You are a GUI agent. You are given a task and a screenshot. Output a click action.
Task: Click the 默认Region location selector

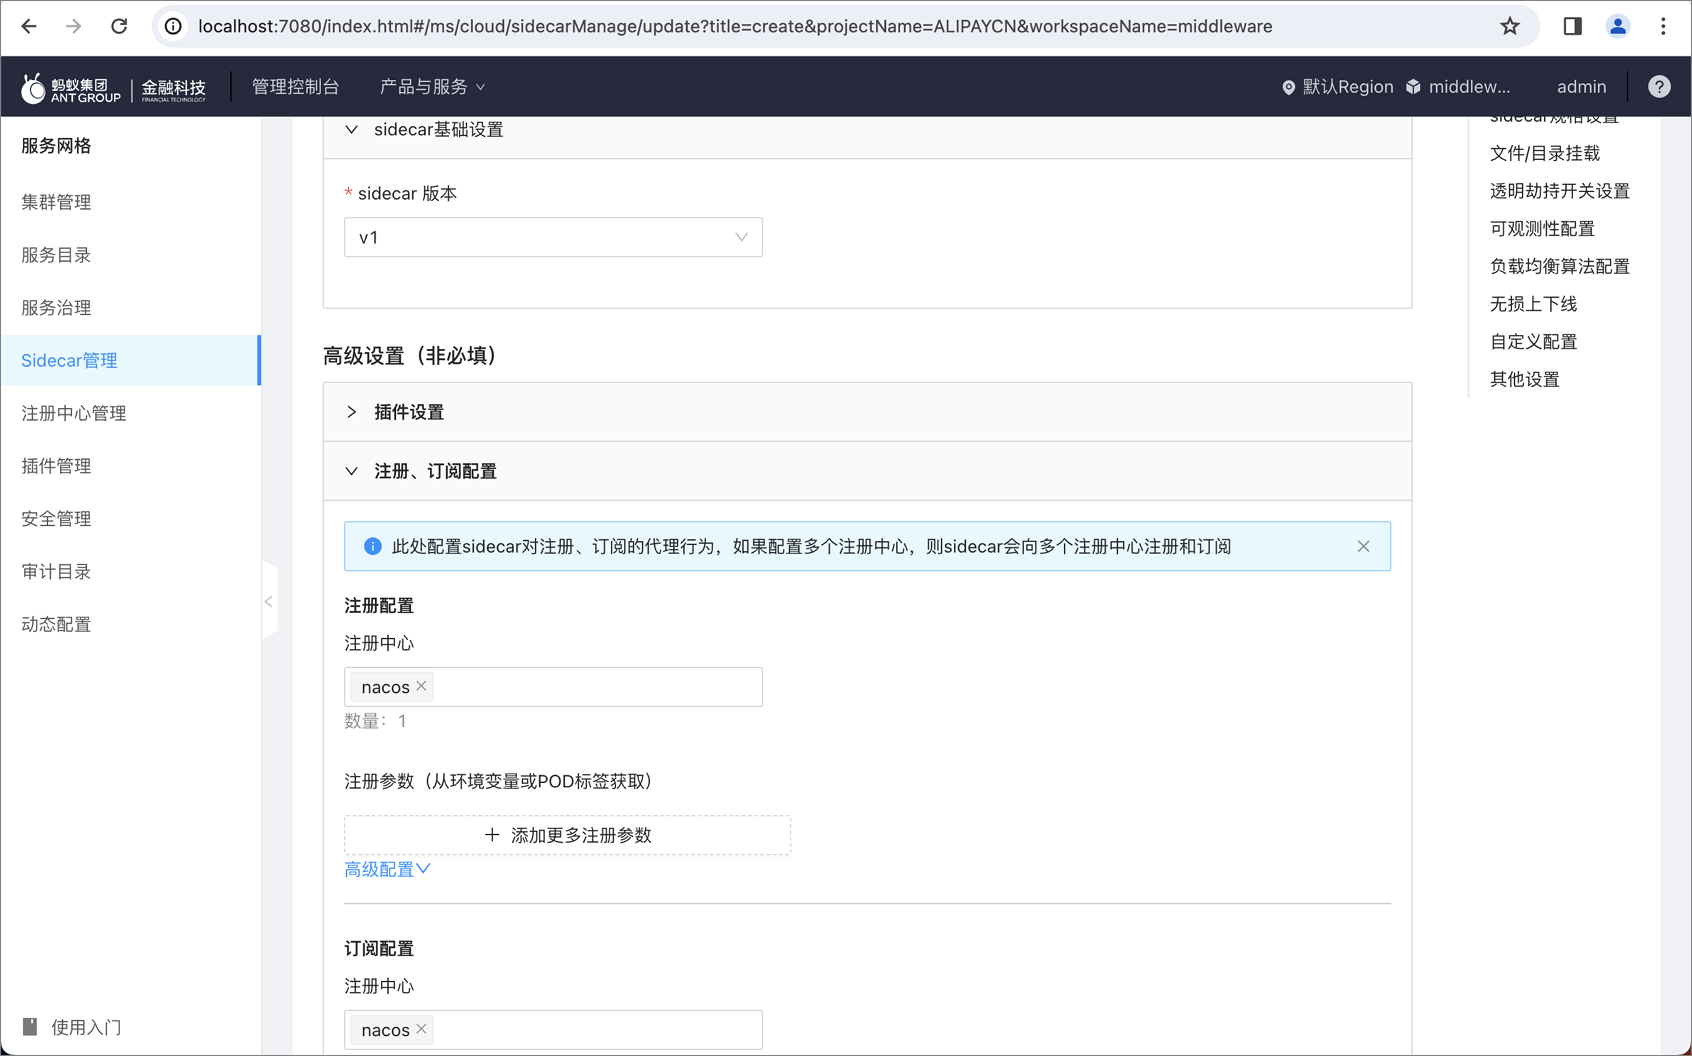1337,87
